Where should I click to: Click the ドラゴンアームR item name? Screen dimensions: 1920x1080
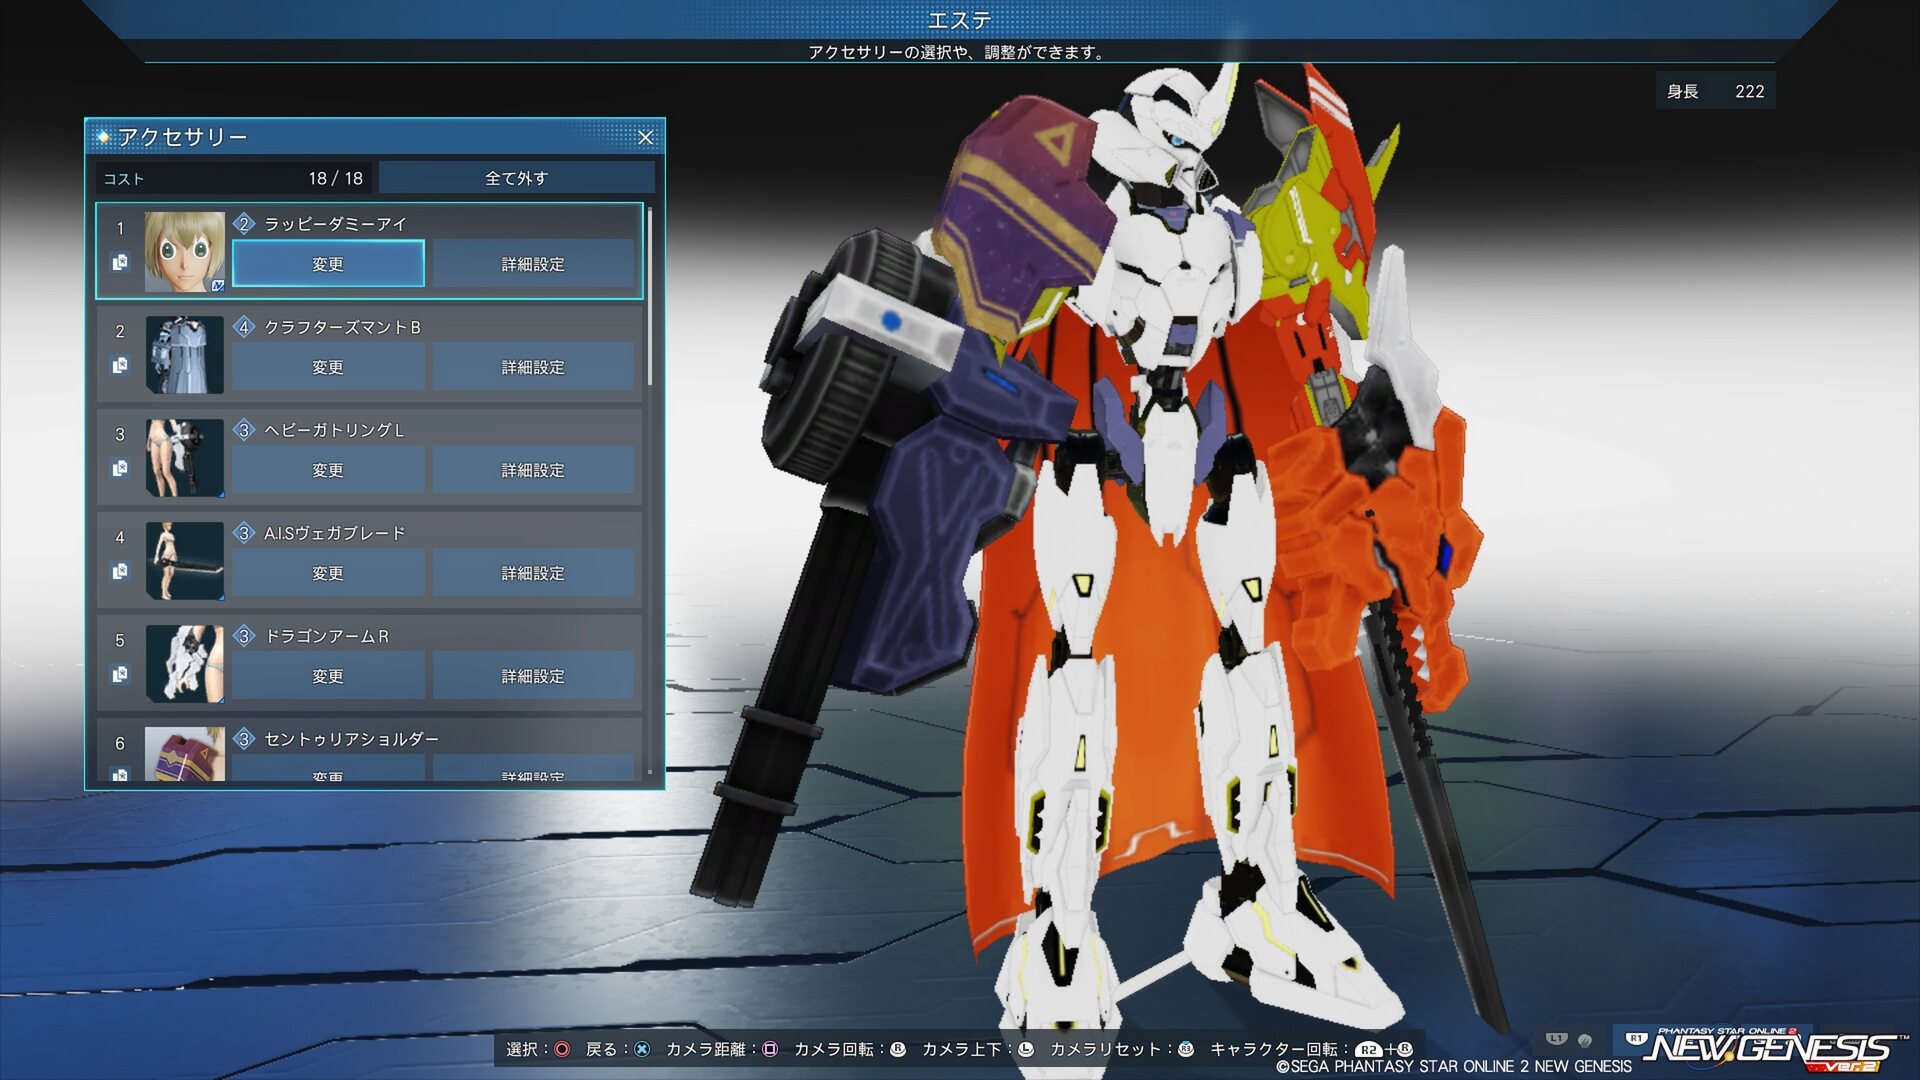pyautogui.click(x=326, y=636)
